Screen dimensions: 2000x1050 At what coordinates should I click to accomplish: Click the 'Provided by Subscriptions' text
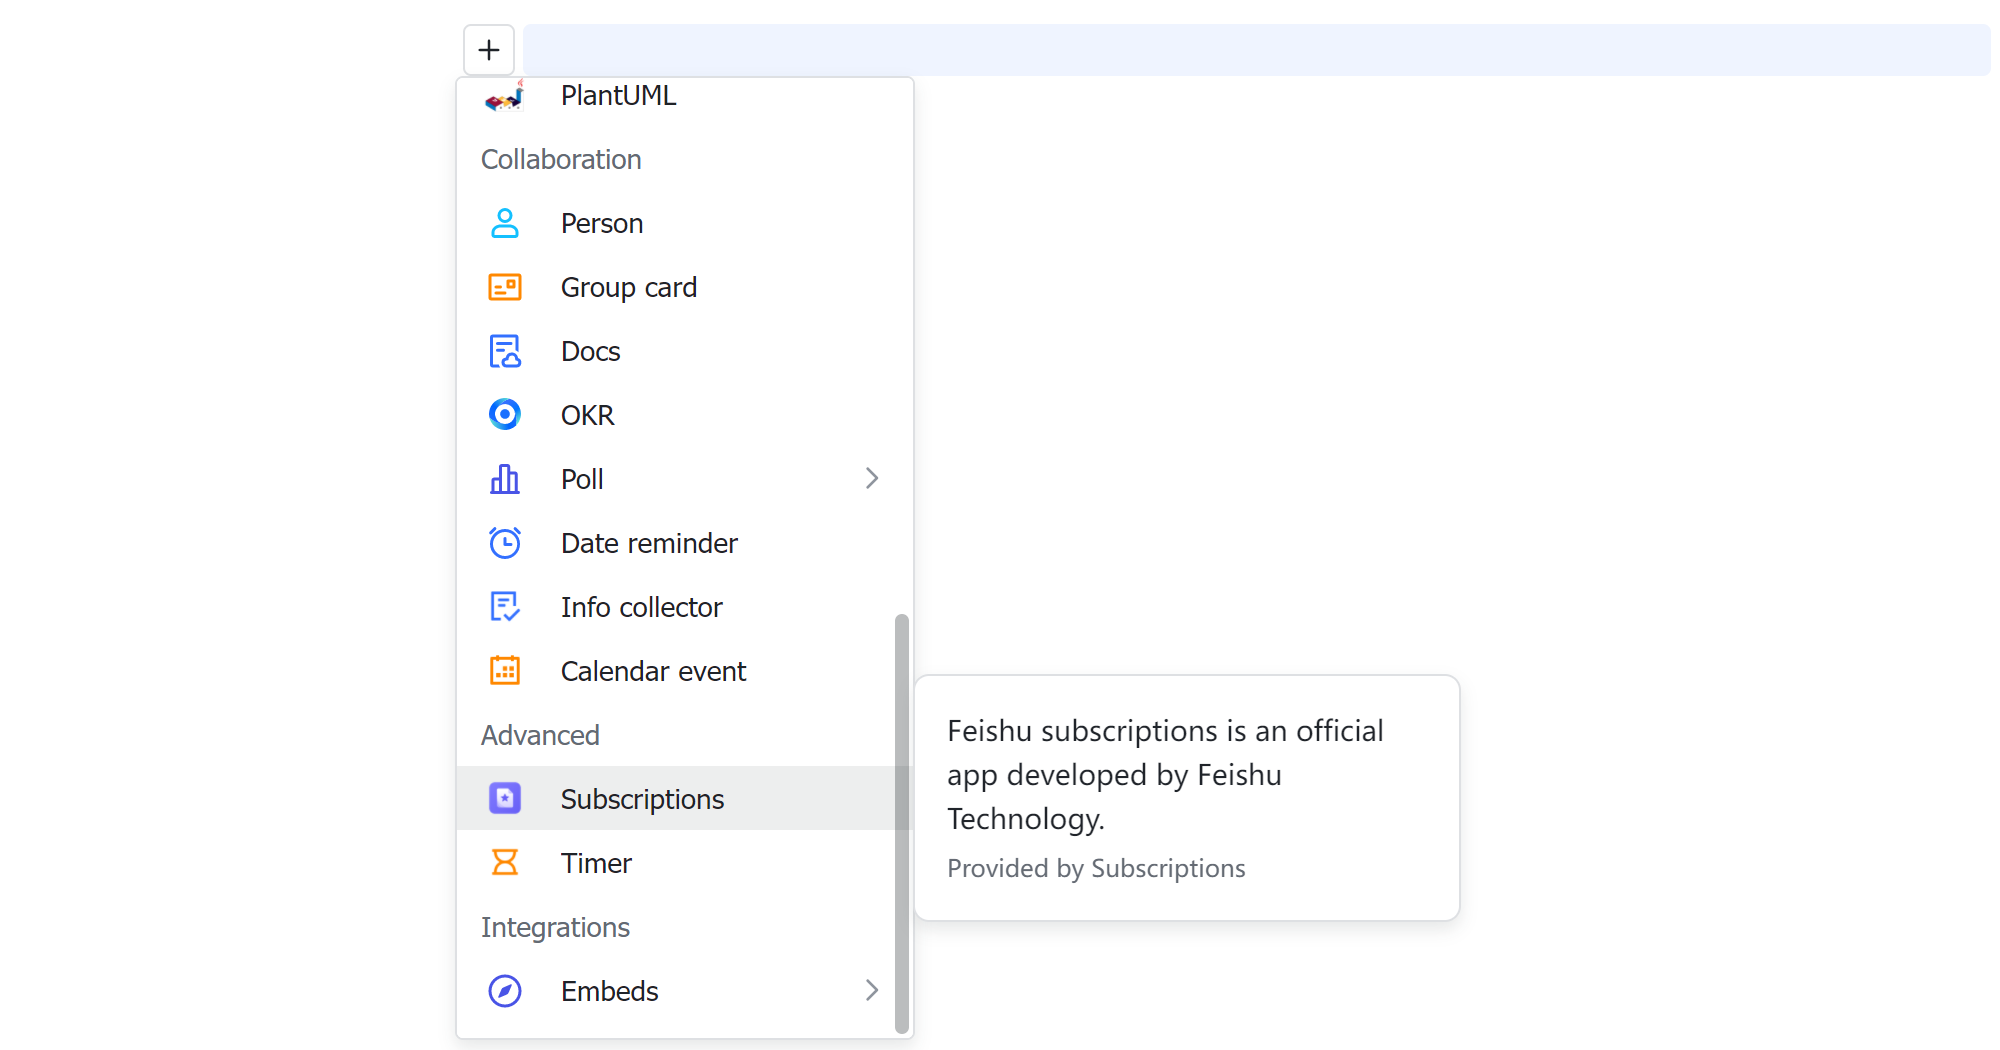pos(1096,868)
